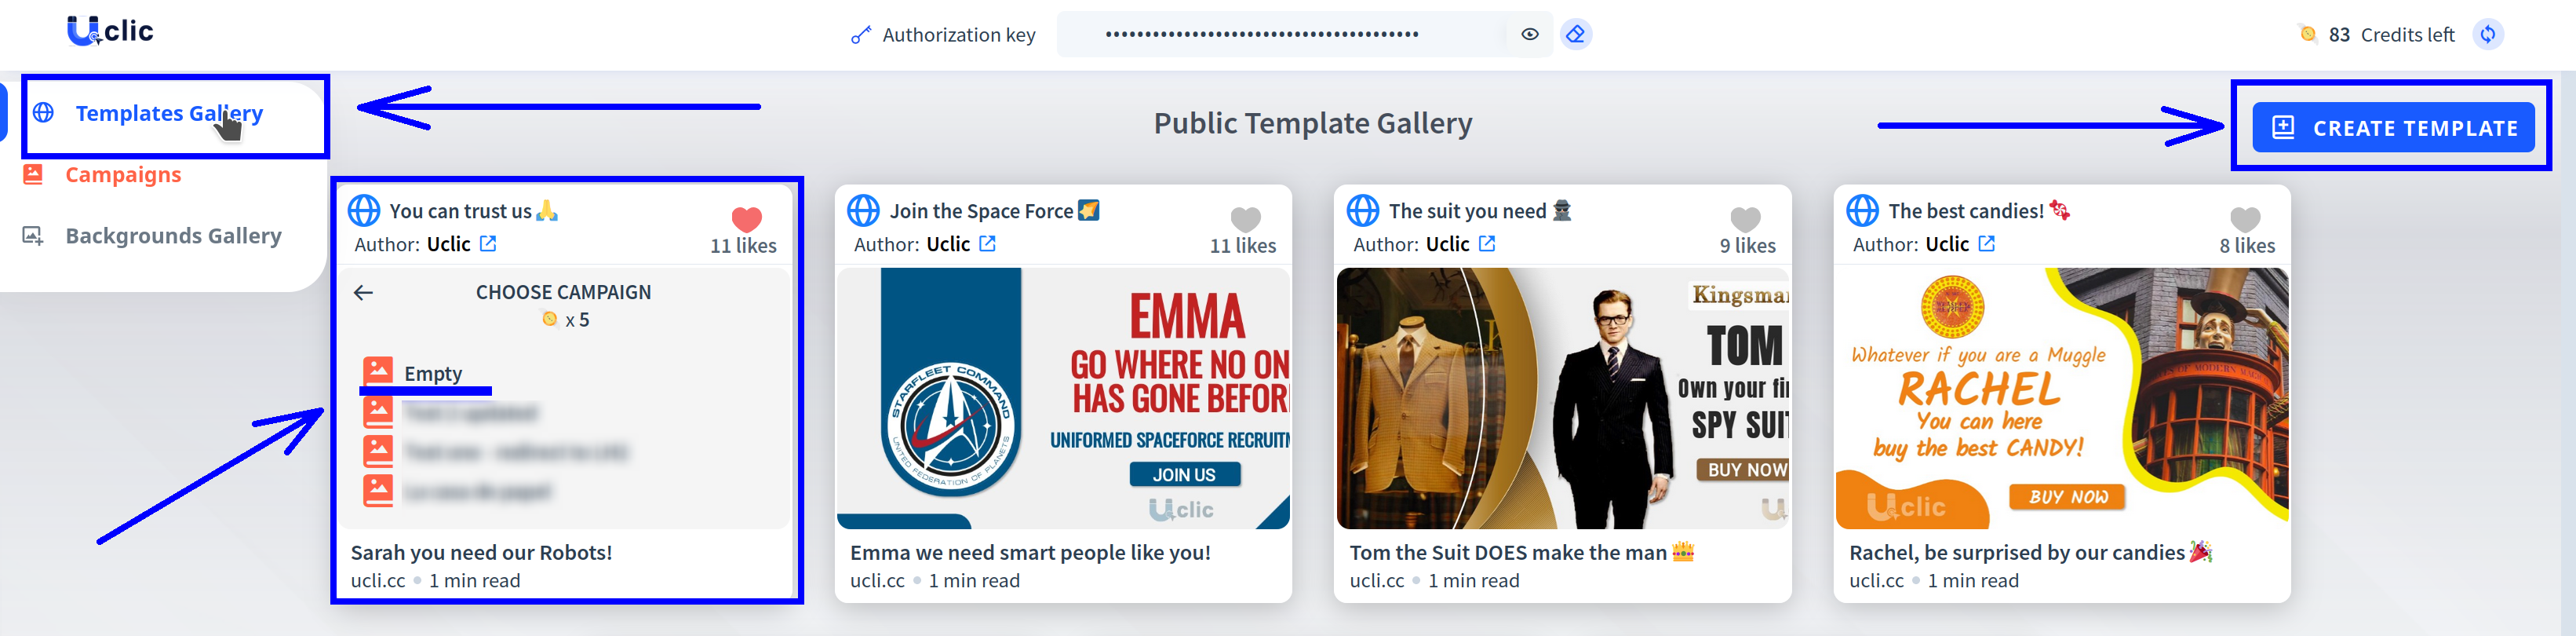Show the hidden authorization key
Image resolution: width=2576 pixels, height=636 pixels.
(1529, 34)
